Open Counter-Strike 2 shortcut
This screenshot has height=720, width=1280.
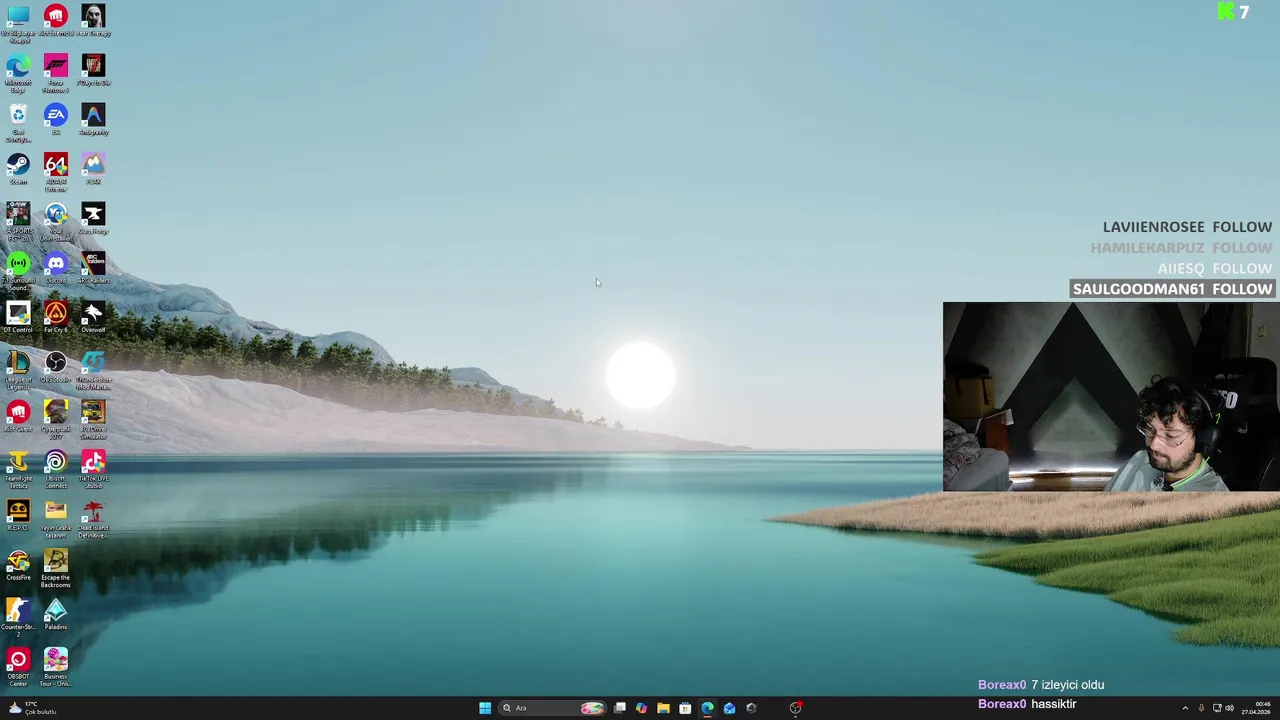pos(18,618)
